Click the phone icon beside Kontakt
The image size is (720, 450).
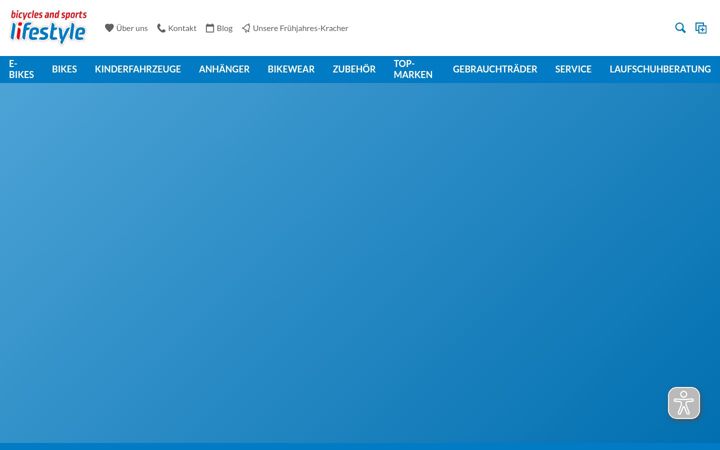(161, 28)
